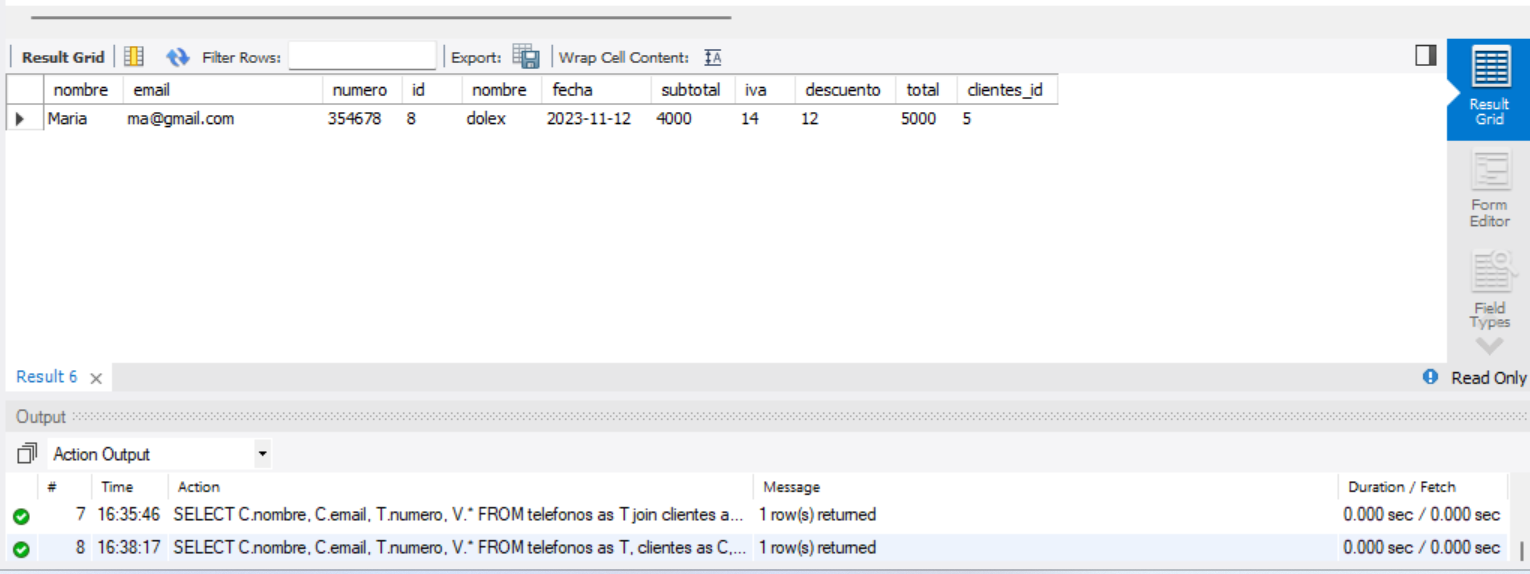Select the ma@gmail.com cell
The height and width of the screenshot is (574, 1530).
pos(222,119)
